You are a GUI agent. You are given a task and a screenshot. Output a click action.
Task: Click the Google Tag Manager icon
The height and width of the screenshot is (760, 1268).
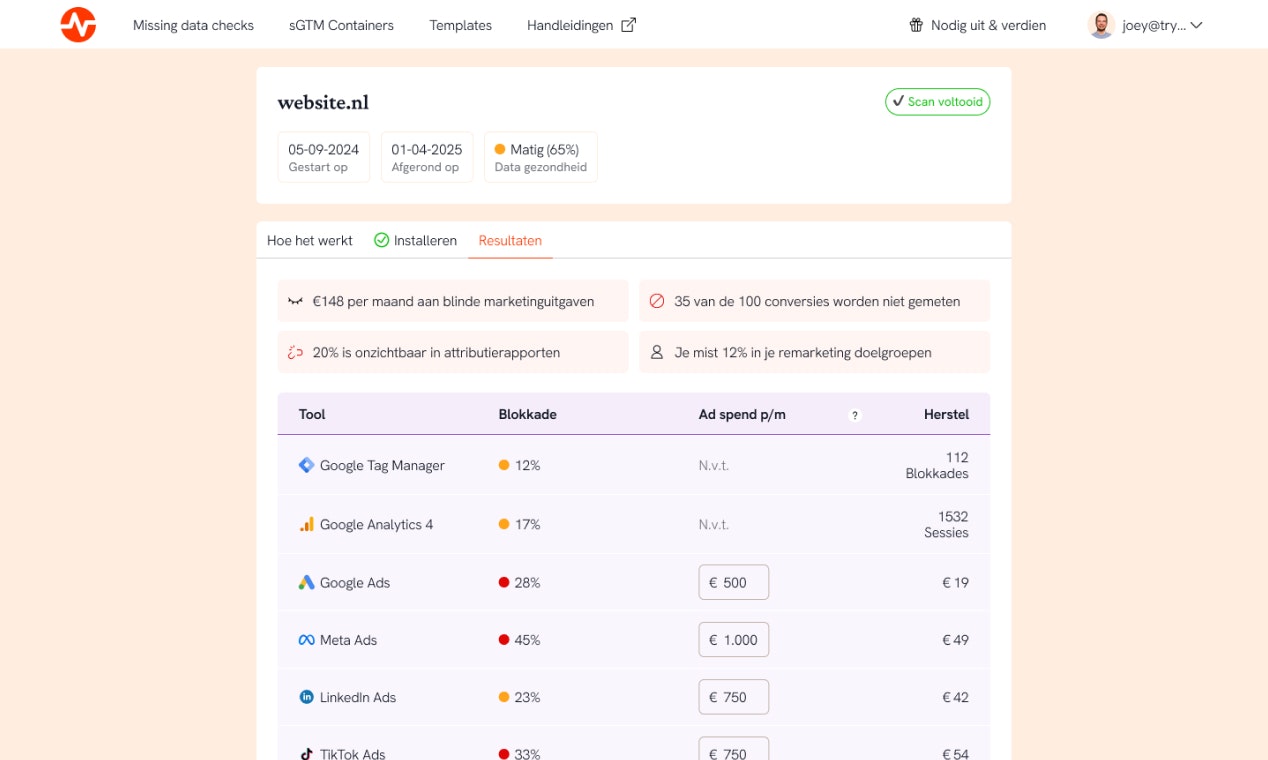coord(307,465)
